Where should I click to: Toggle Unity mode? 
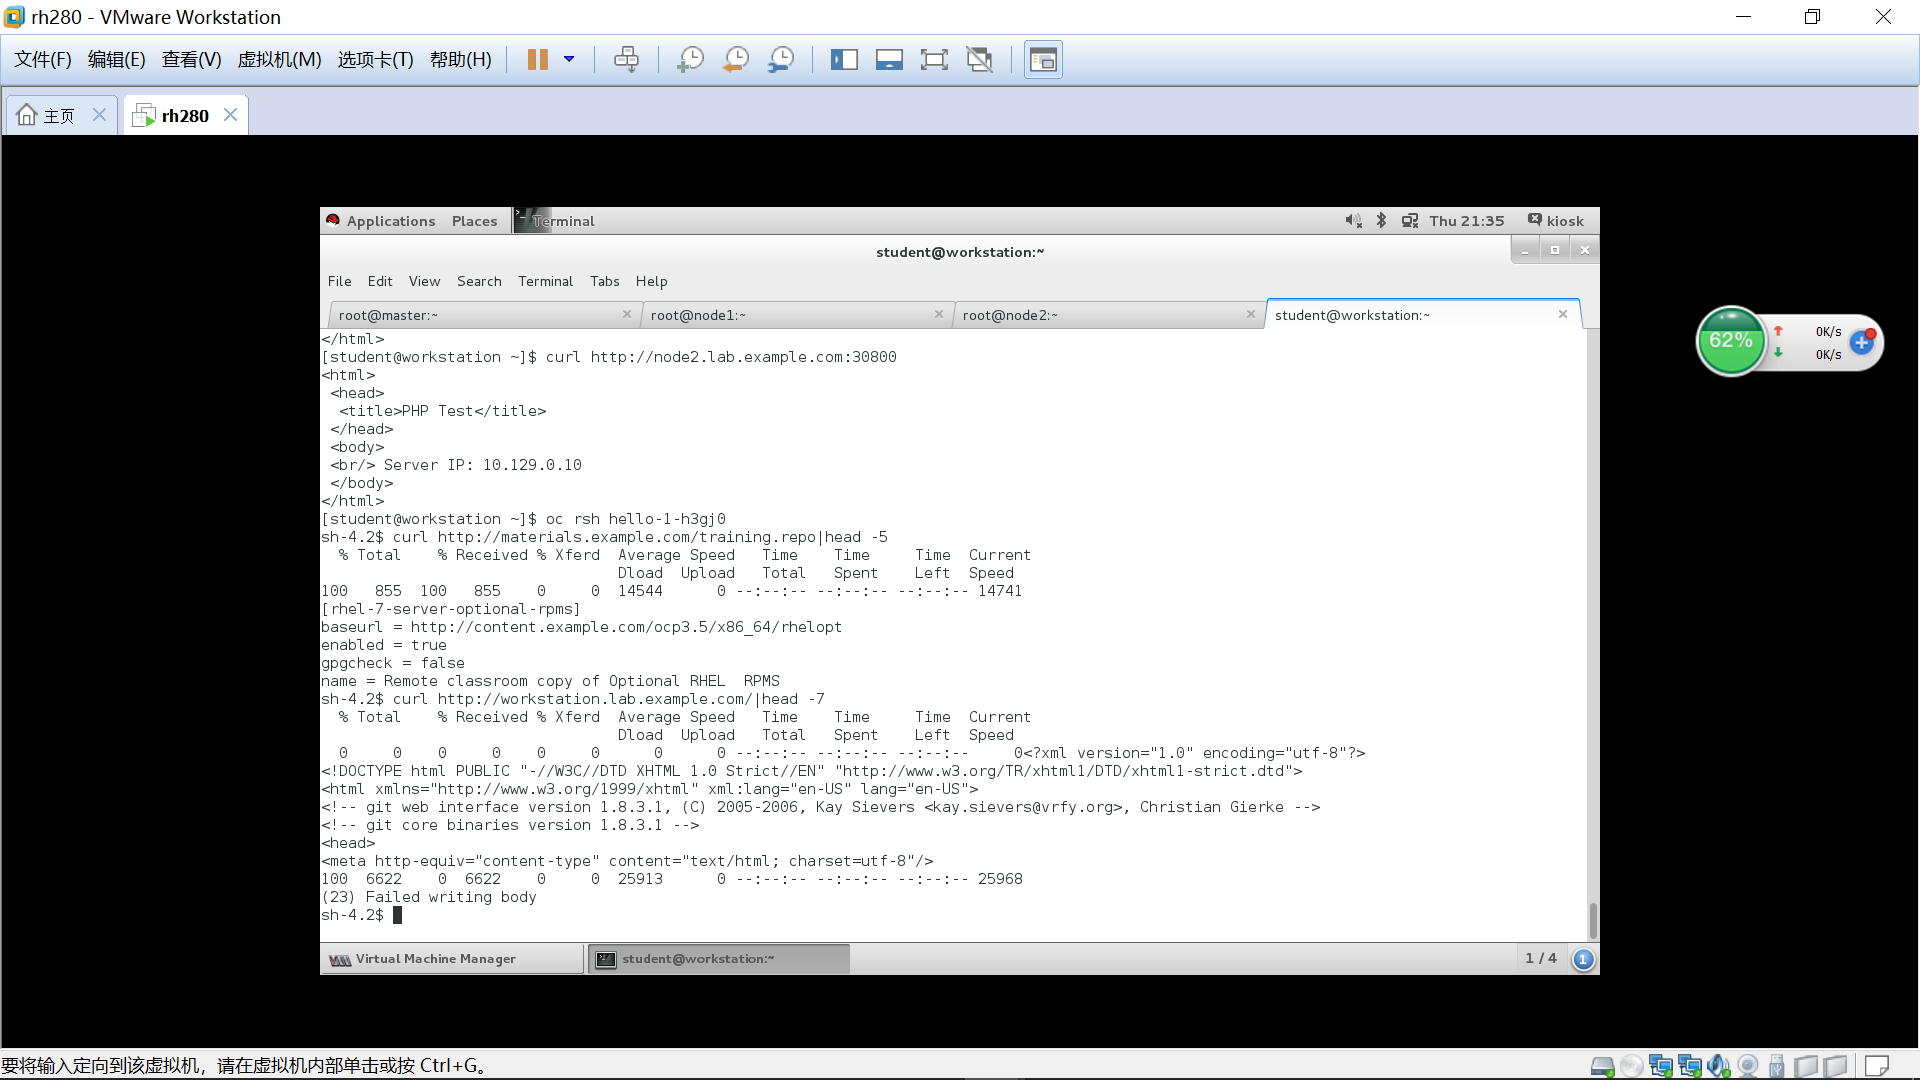980,60
